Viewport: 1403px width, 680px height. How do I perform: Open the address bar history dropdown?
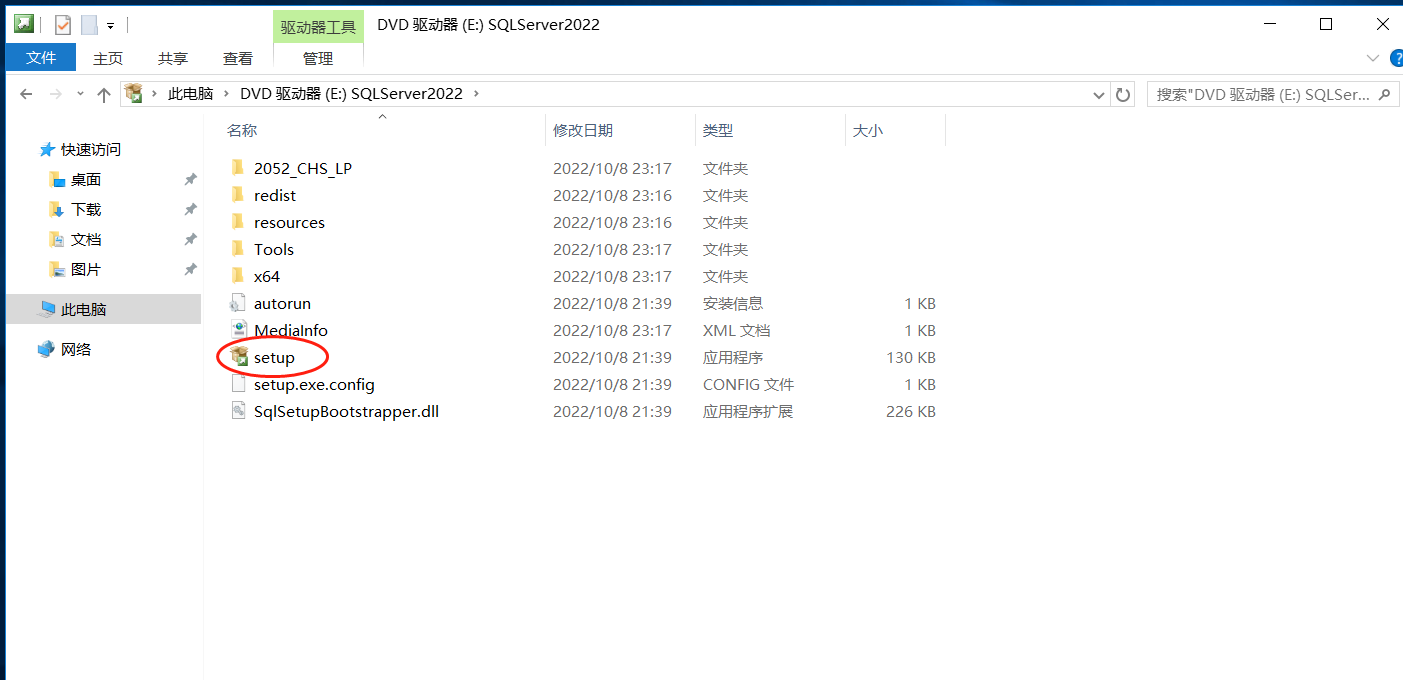pos(1100,94)
